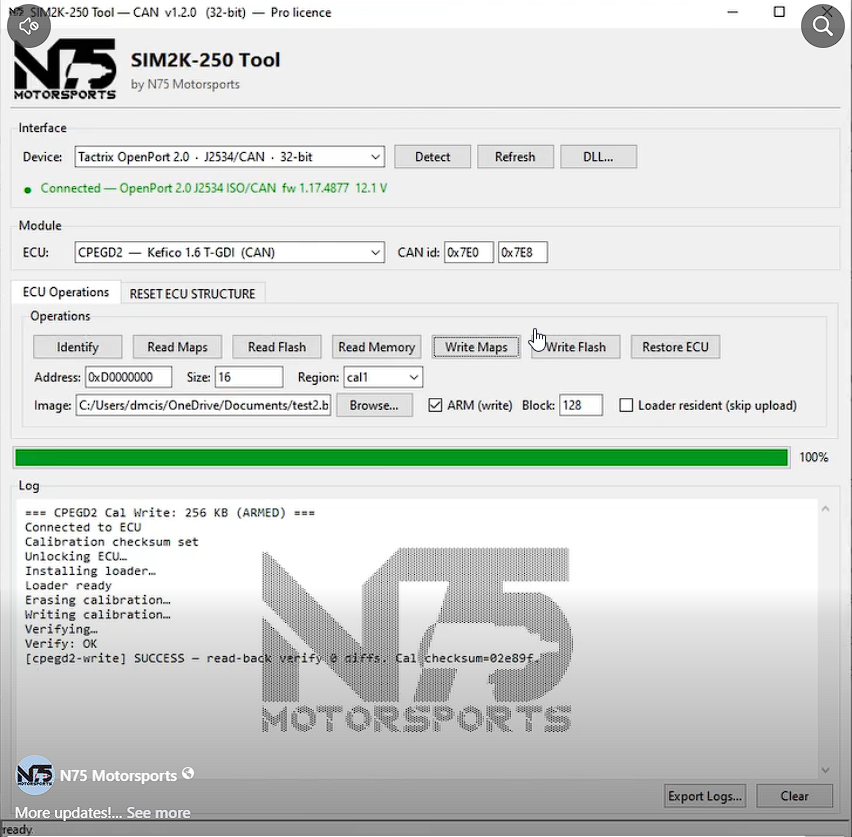
Task: Click the Refresh interface button
Action: point(515,157)
